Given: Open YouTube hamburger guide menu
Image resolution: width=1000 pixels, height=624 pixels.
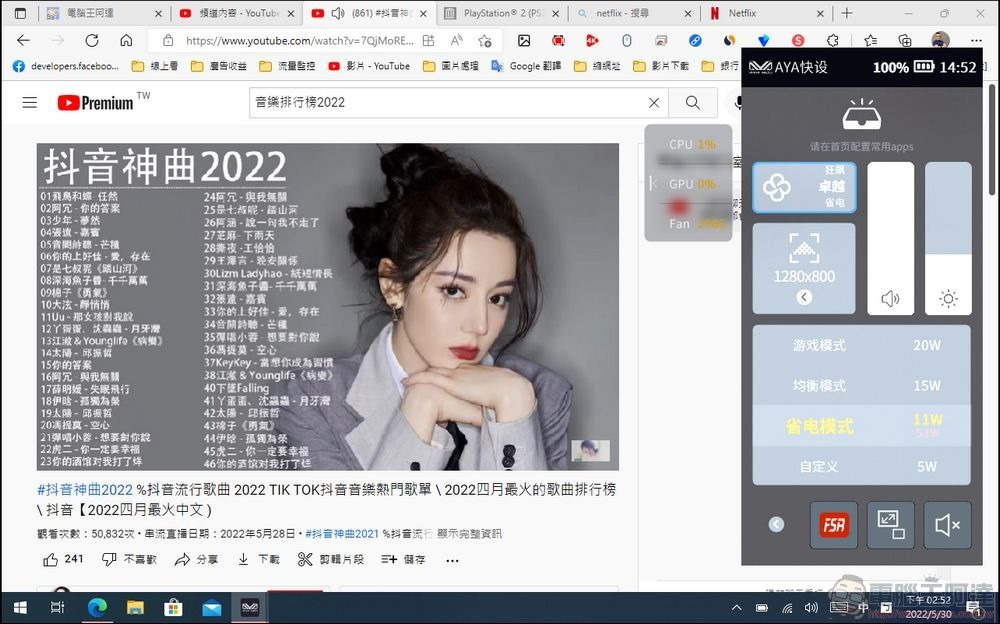Looking at the screenshot, I should pyautogui.click(x=30, y=102).
